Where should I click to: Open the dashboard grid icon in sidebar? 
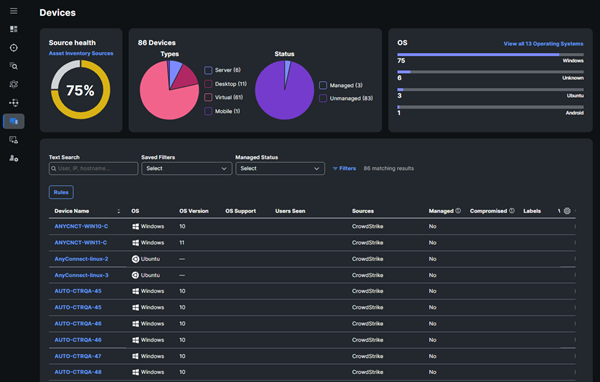14,29
